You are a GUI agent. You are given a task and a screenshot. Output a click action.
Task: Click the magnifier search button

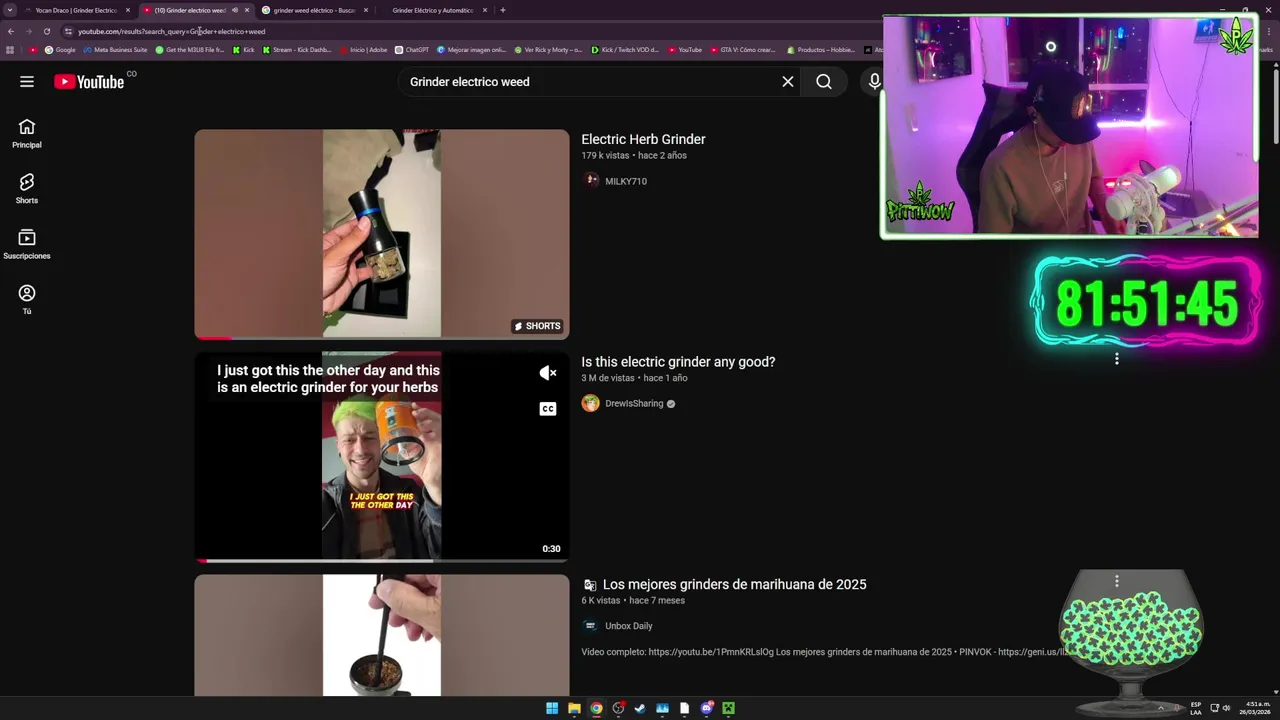click(824, 82)
